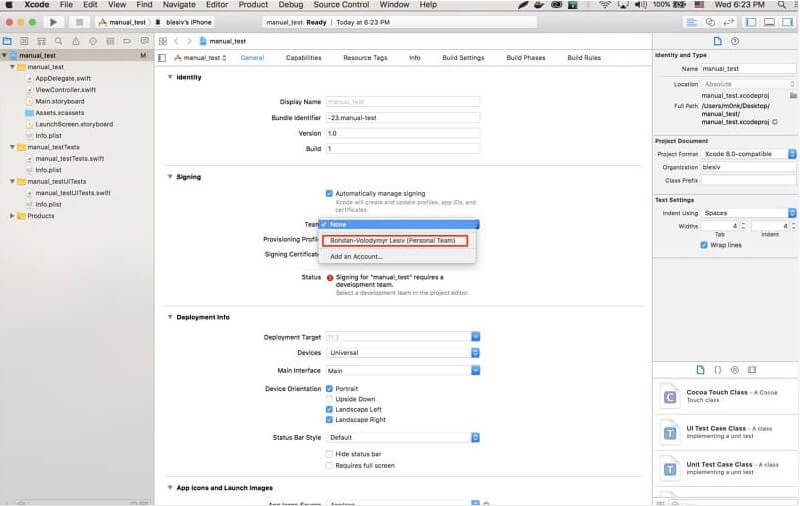Choose Add an Account… from the team list
Viewport: 800px width, 506px height.
356,257
